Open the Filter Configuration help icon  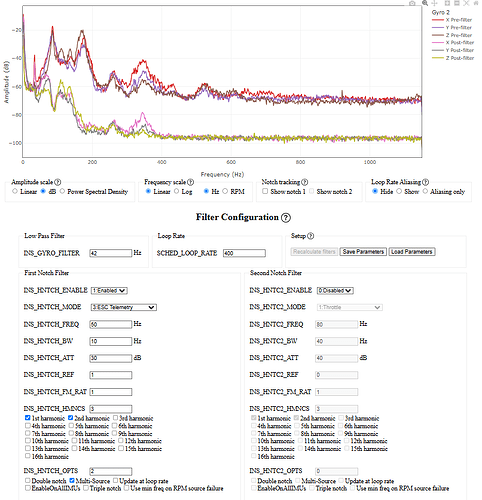[286, 218]
